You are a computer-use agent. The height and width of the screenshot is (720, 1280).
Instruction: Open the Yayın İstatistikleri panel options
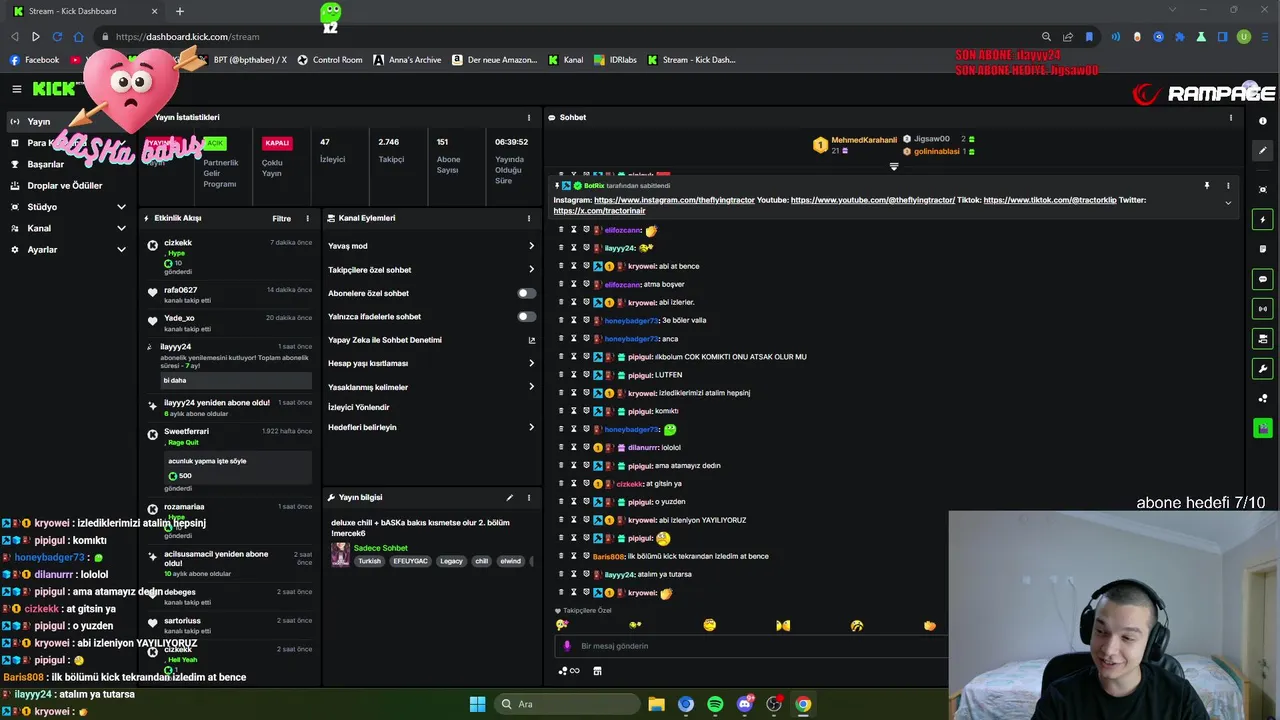(x=529, y=117)
